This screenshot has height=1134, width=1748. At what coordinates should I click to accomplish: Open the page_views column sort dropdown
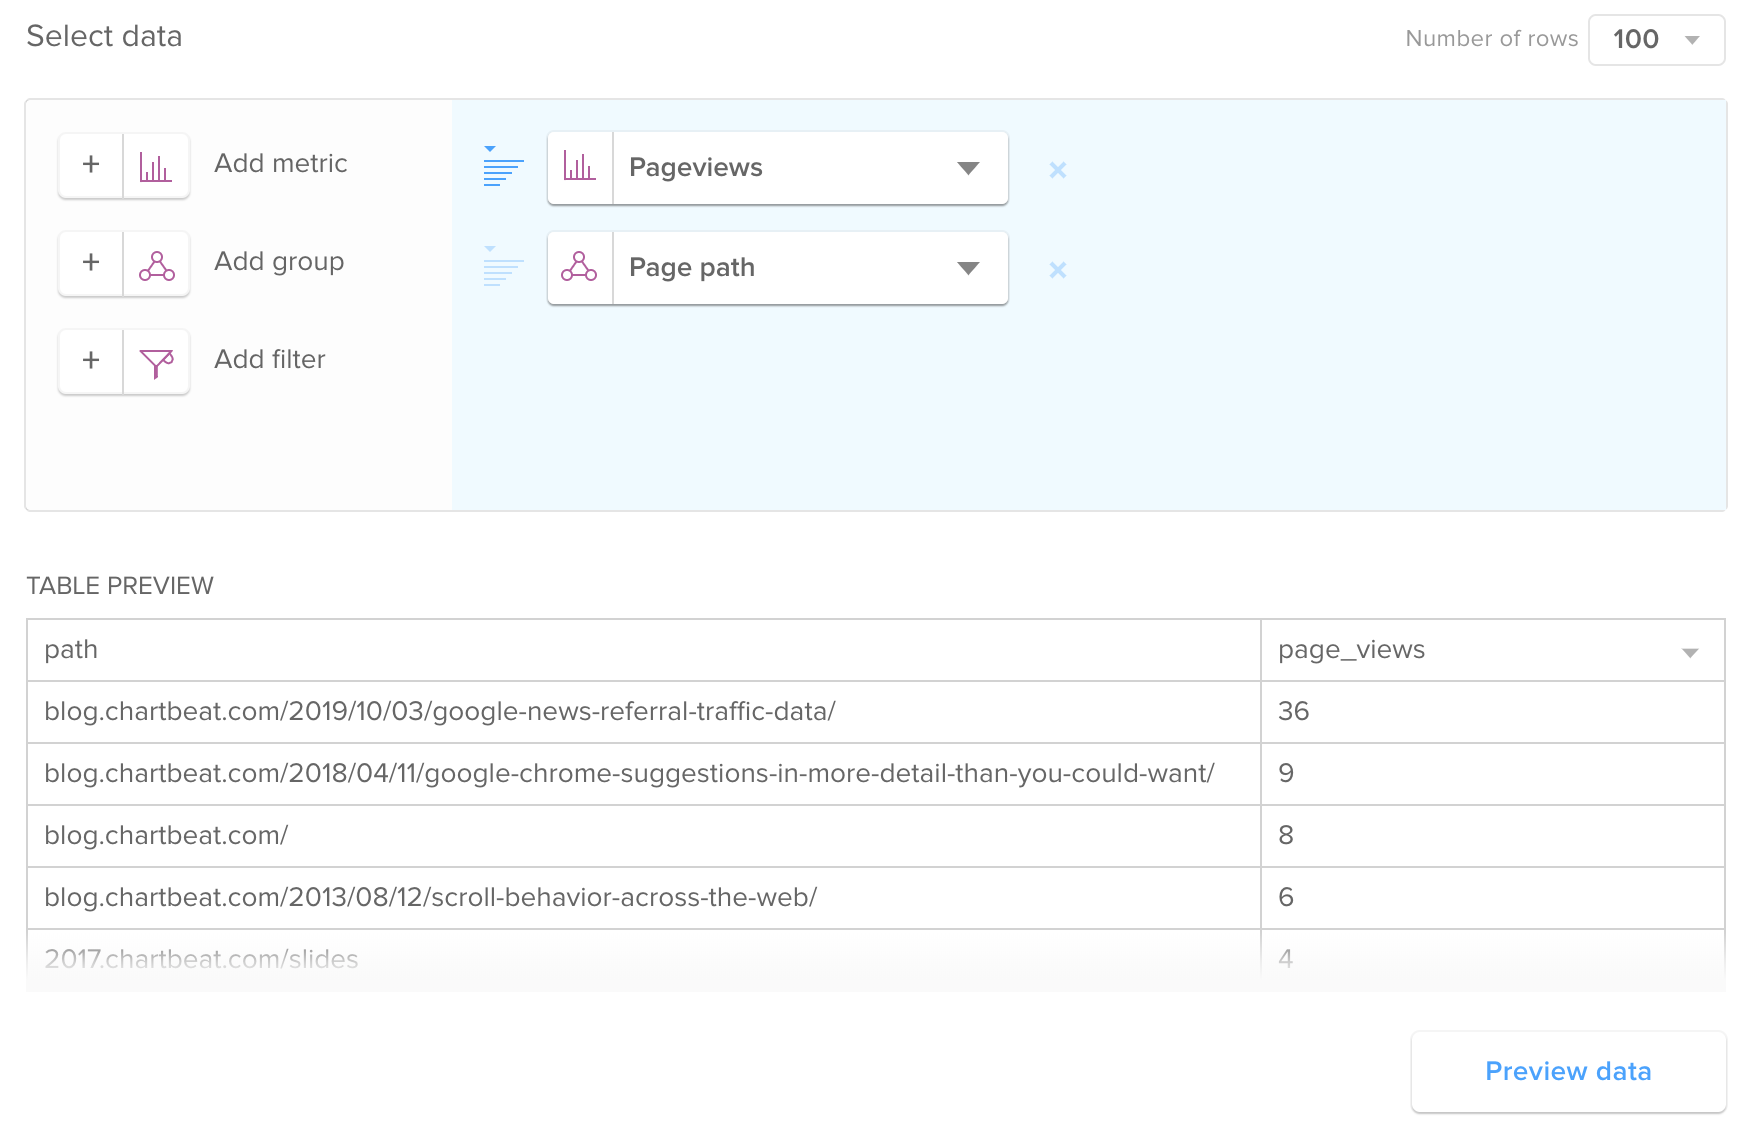[x=1690, y=650]
